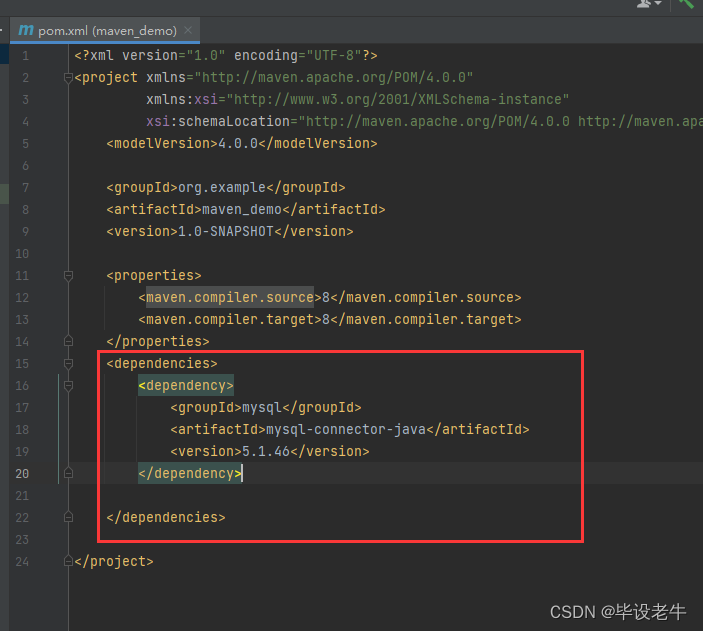Place cursor in the XML declaration on line 1

tap(226, 56)
